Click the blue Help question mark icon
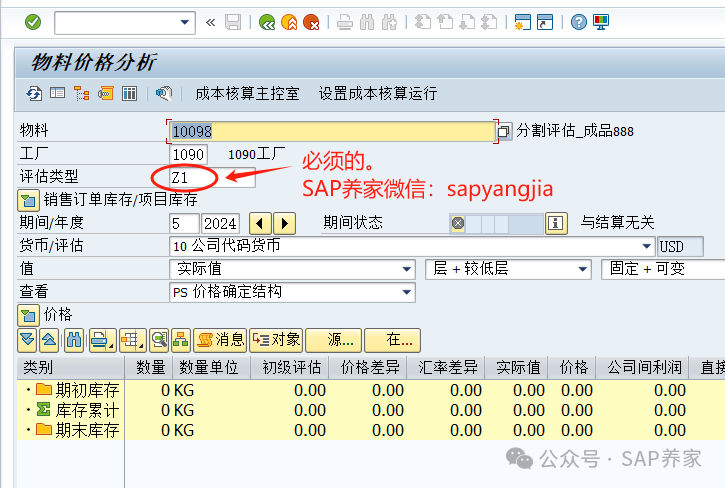This screenshot has width=725, height=488. click(x=578, y=22)
